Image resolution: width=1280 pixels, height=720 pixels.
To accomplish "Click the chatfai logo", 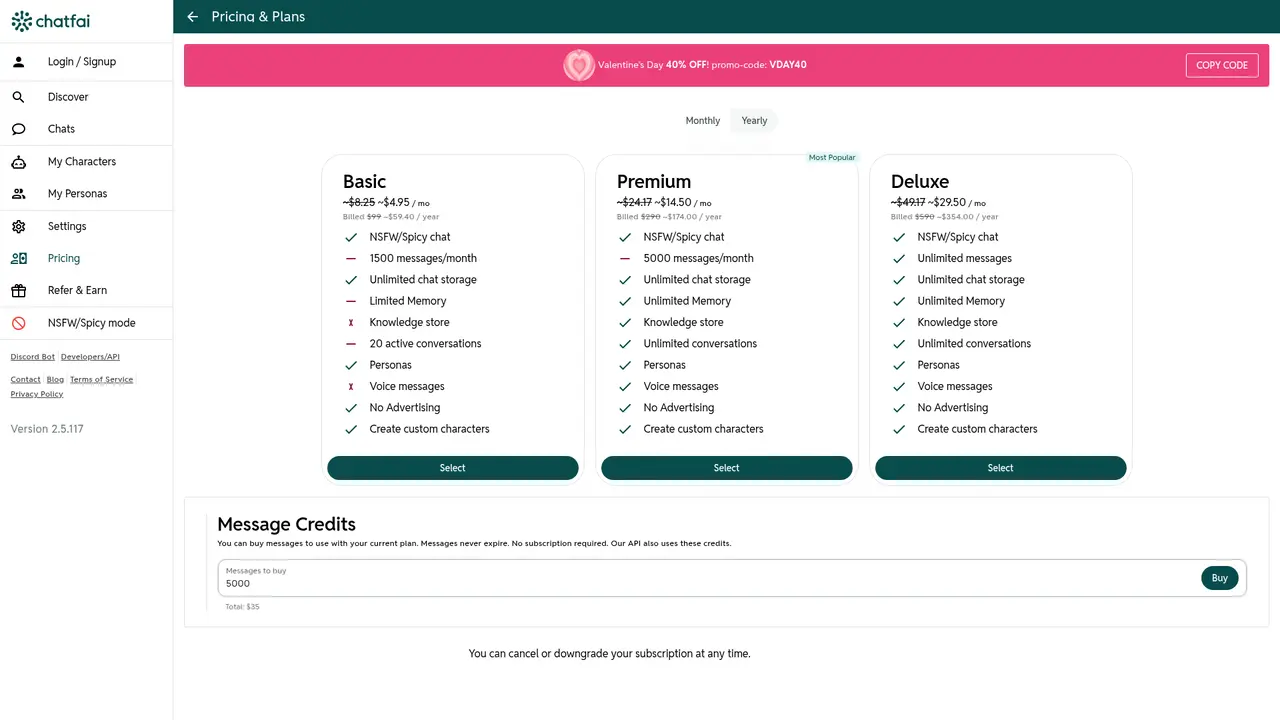I will (50, 21).
